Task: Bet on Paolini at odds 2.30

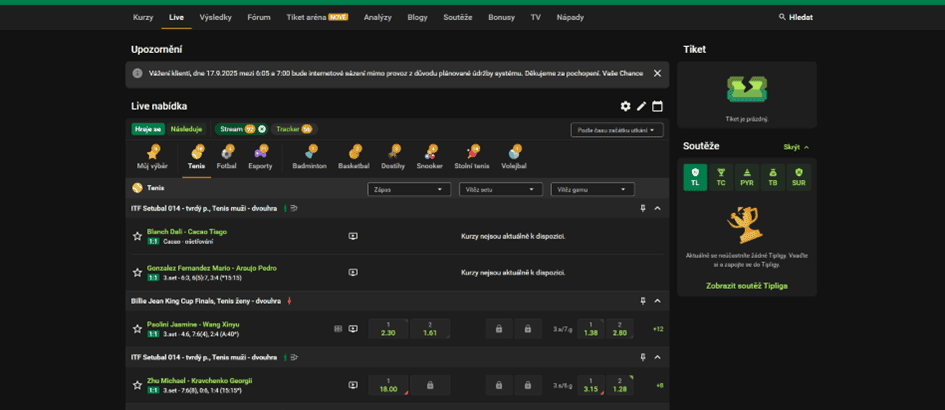Action: click(388, 329)
